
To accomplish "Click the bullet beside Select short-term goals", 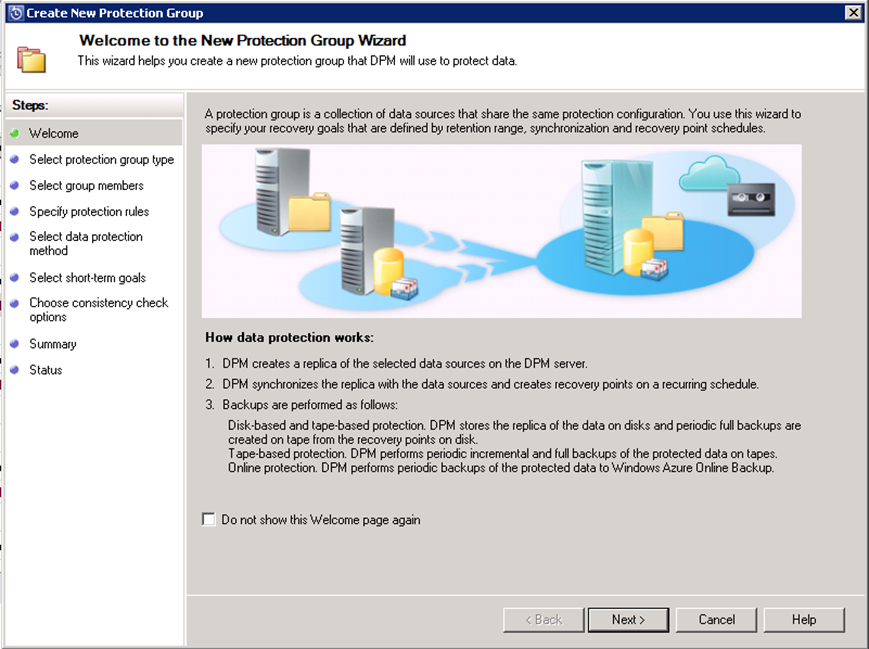I will (15, 277).
